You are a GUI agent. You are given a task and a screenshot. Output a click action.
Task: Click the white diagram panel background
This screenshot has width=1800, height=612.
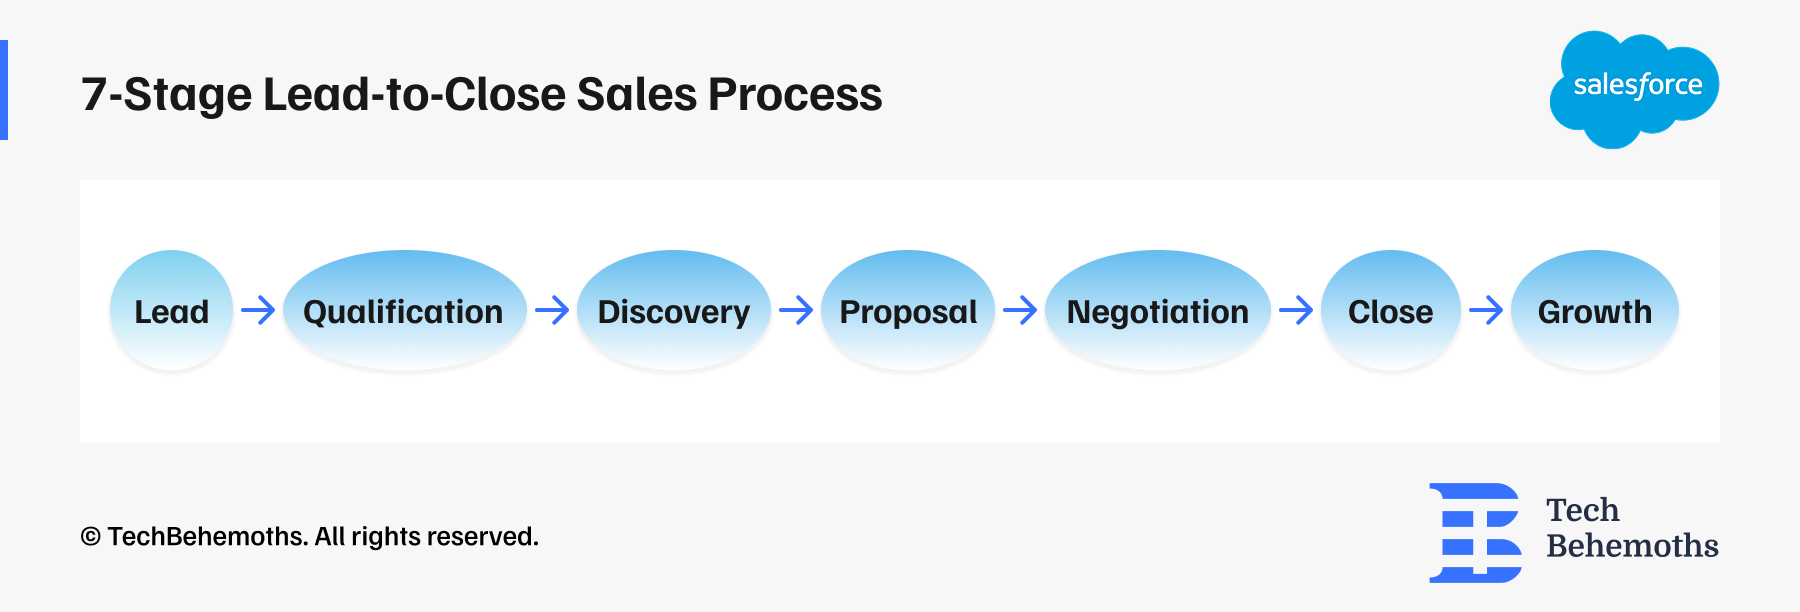pyautogui.click(x=900, y=410)
